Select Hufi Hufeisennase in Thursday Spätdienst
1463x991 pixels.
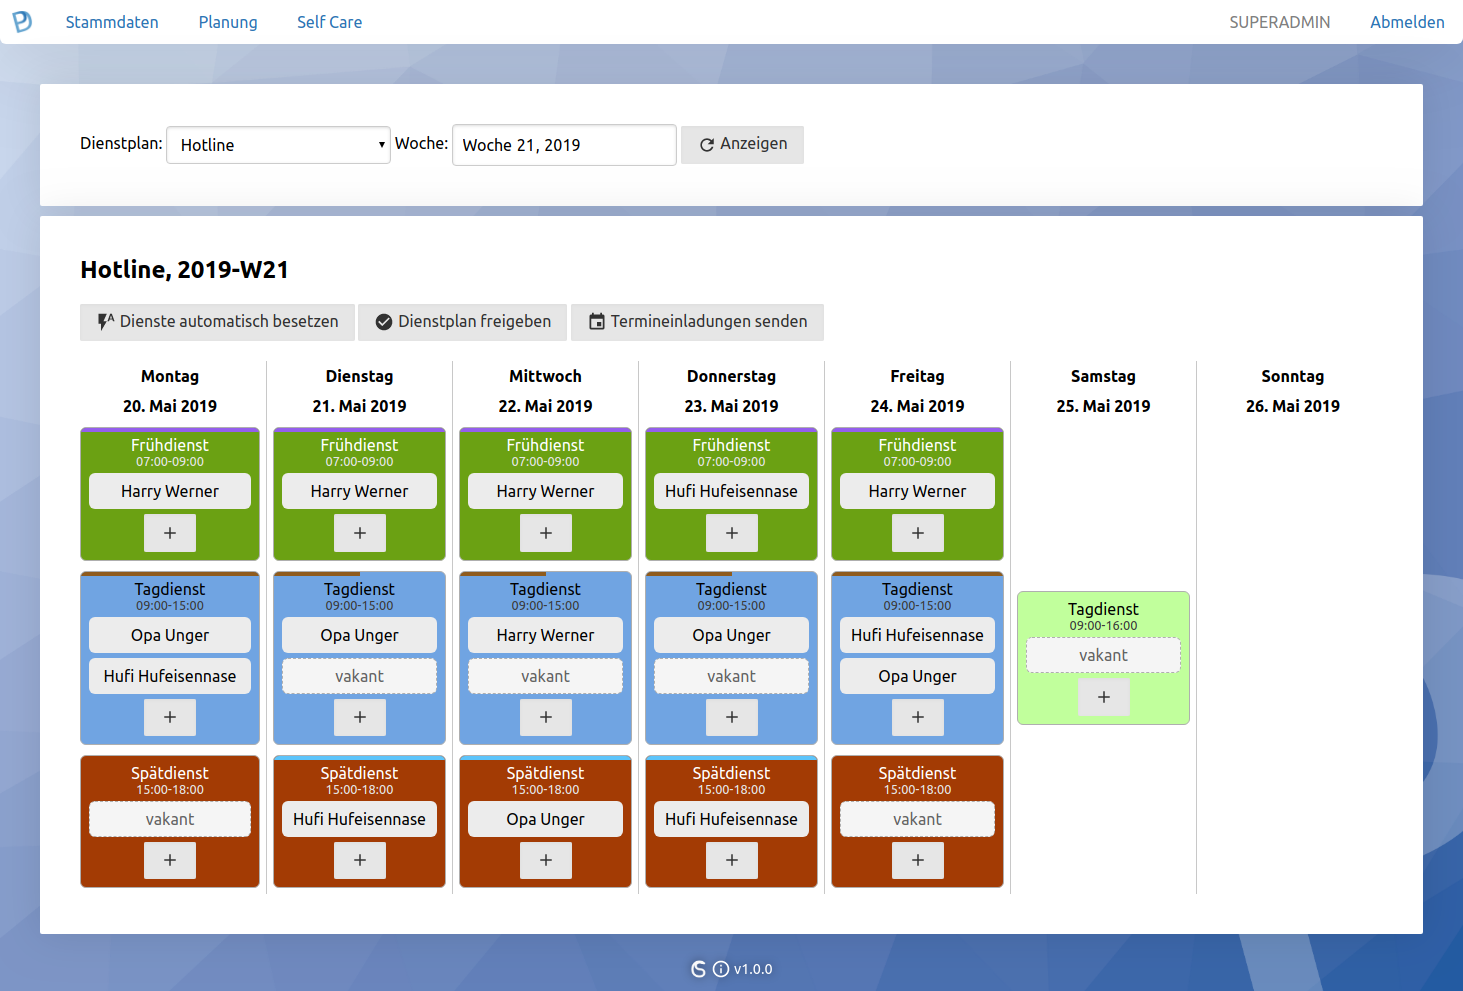pyautogui.click(x=732, y=819)
